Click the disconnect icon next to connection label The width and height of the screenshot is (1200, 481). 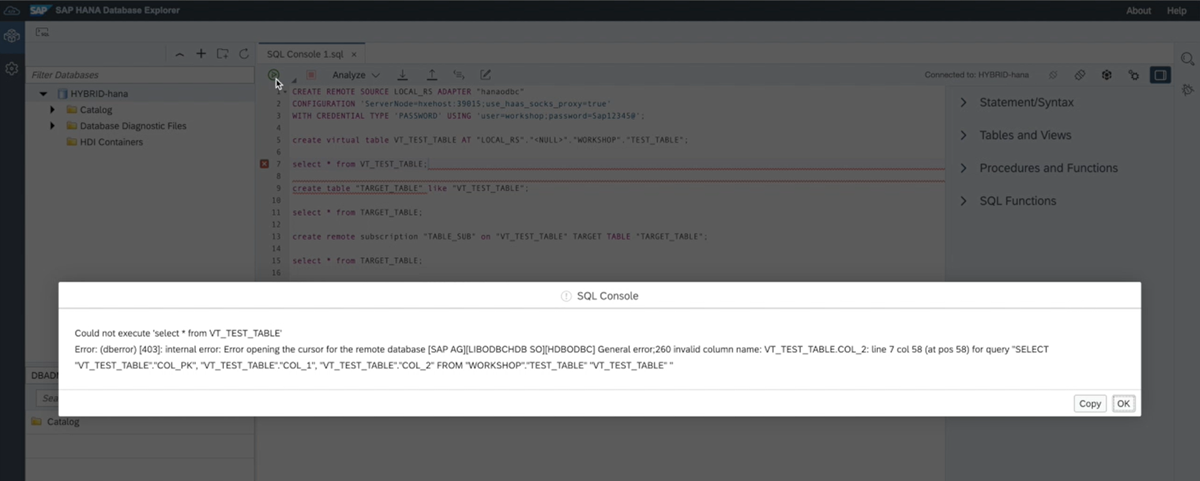[1053, 75]
